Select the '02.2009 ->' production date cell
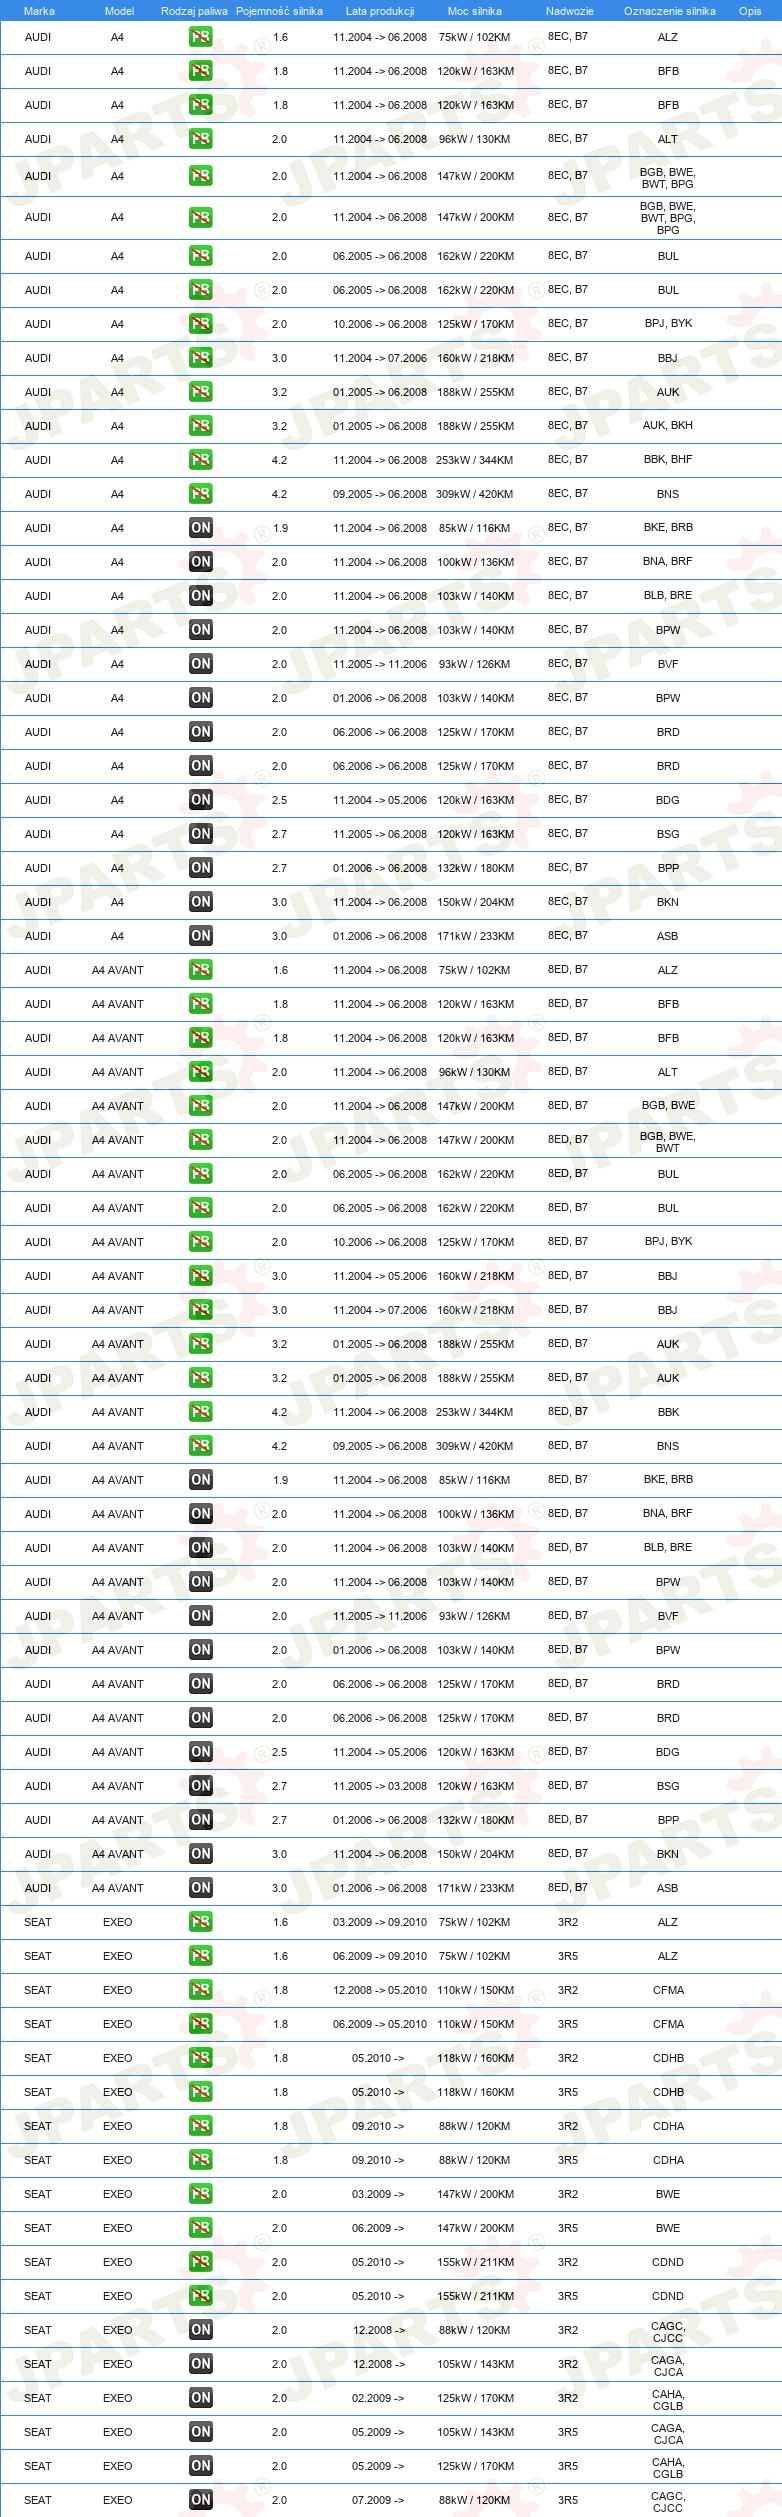Image resolution: width=782 pixels, height=2517 pixels. (378, 2398)
